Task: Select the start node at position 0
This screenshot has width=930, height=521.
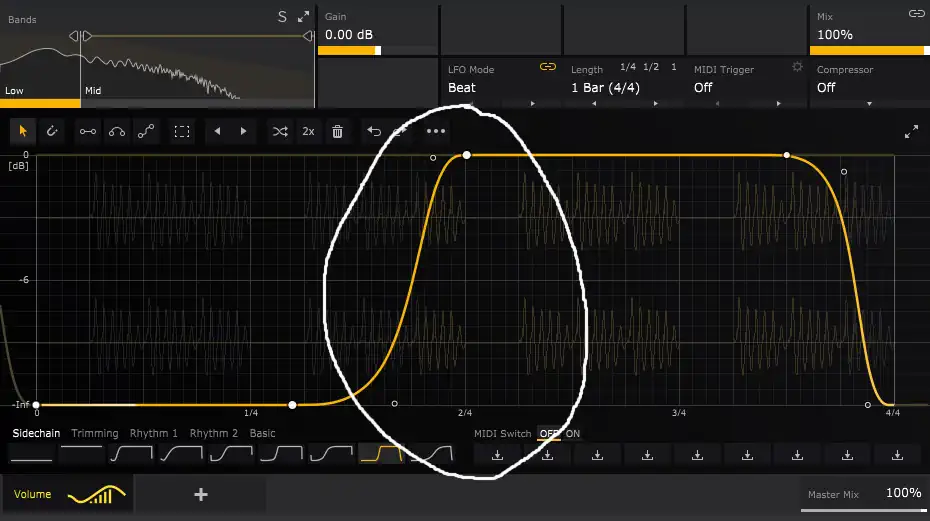Action: [36, 405]
